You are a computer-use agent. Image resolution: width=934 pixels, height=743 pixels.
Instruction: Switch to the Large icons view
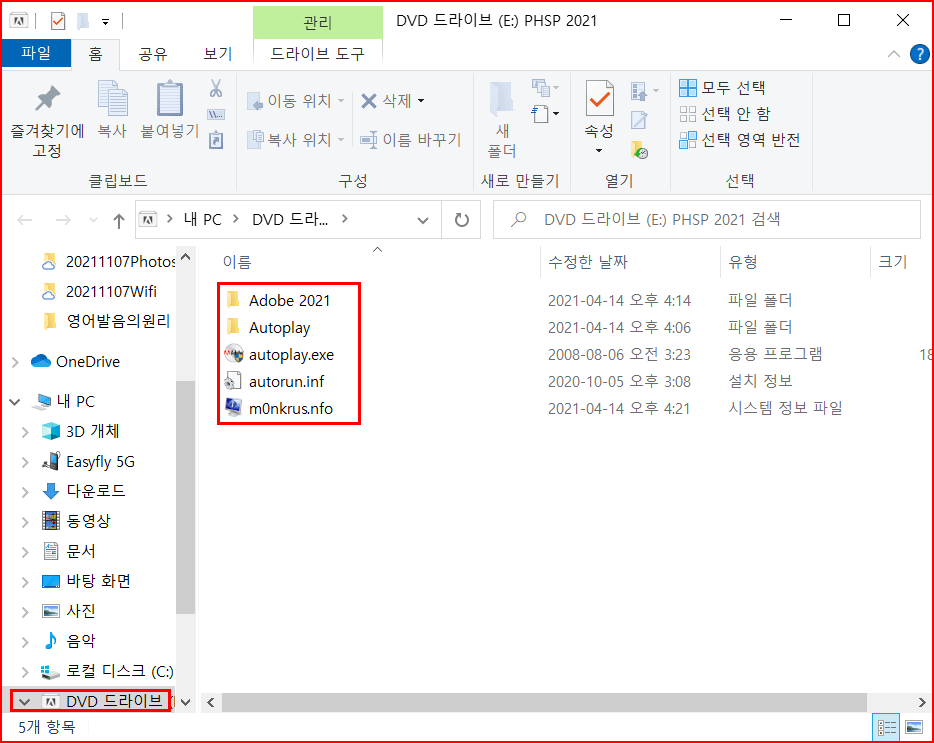(914, 727)
